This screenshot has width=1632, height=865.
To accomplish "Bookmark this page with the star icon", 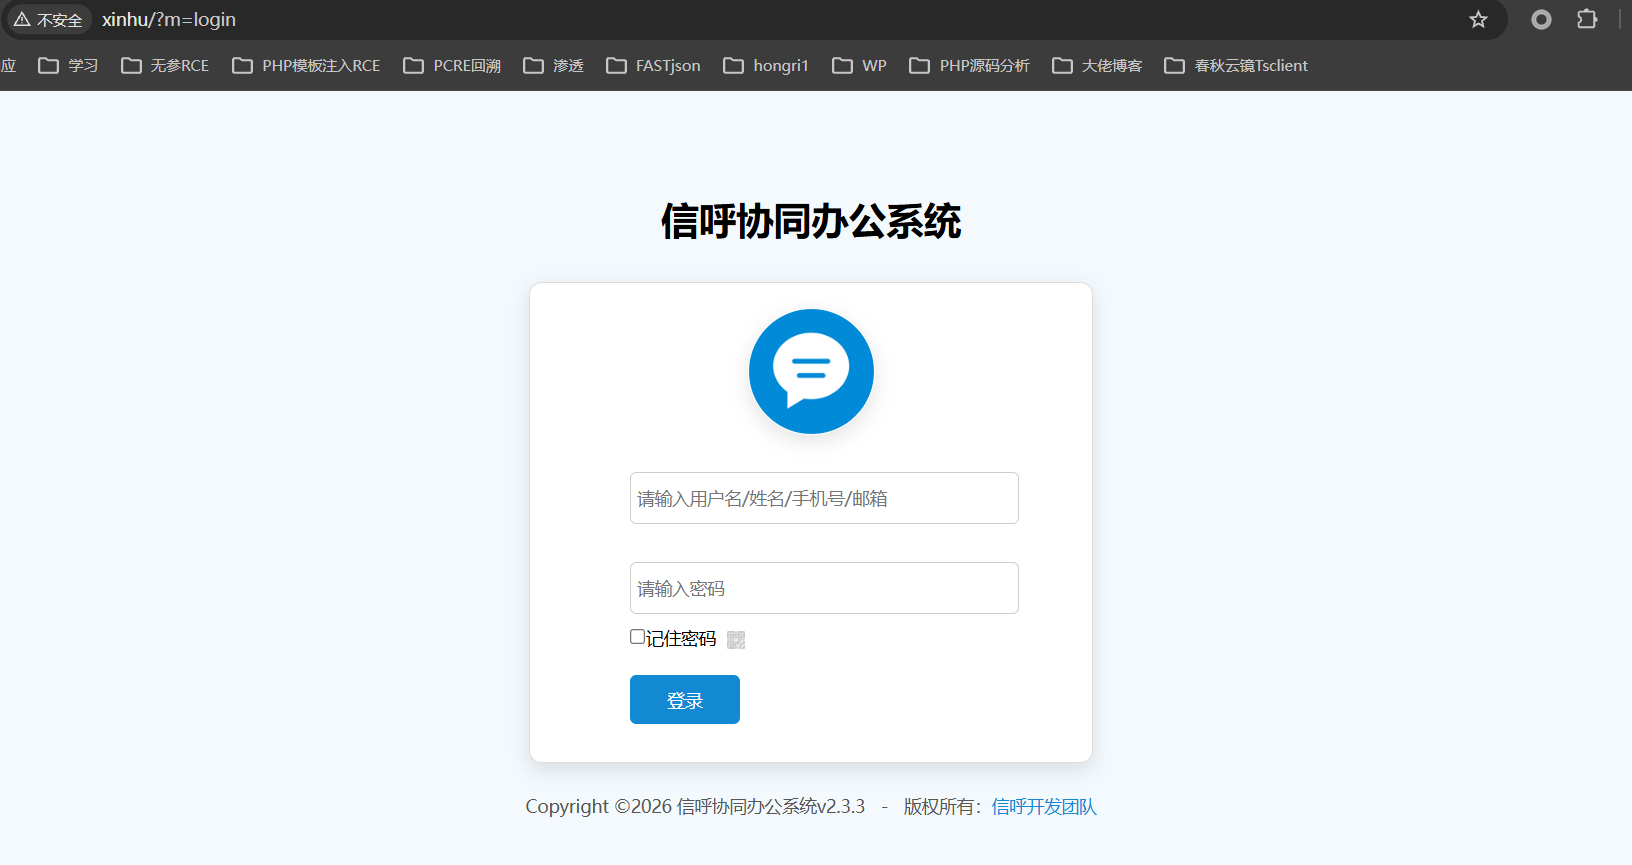I will point(1478,20).
